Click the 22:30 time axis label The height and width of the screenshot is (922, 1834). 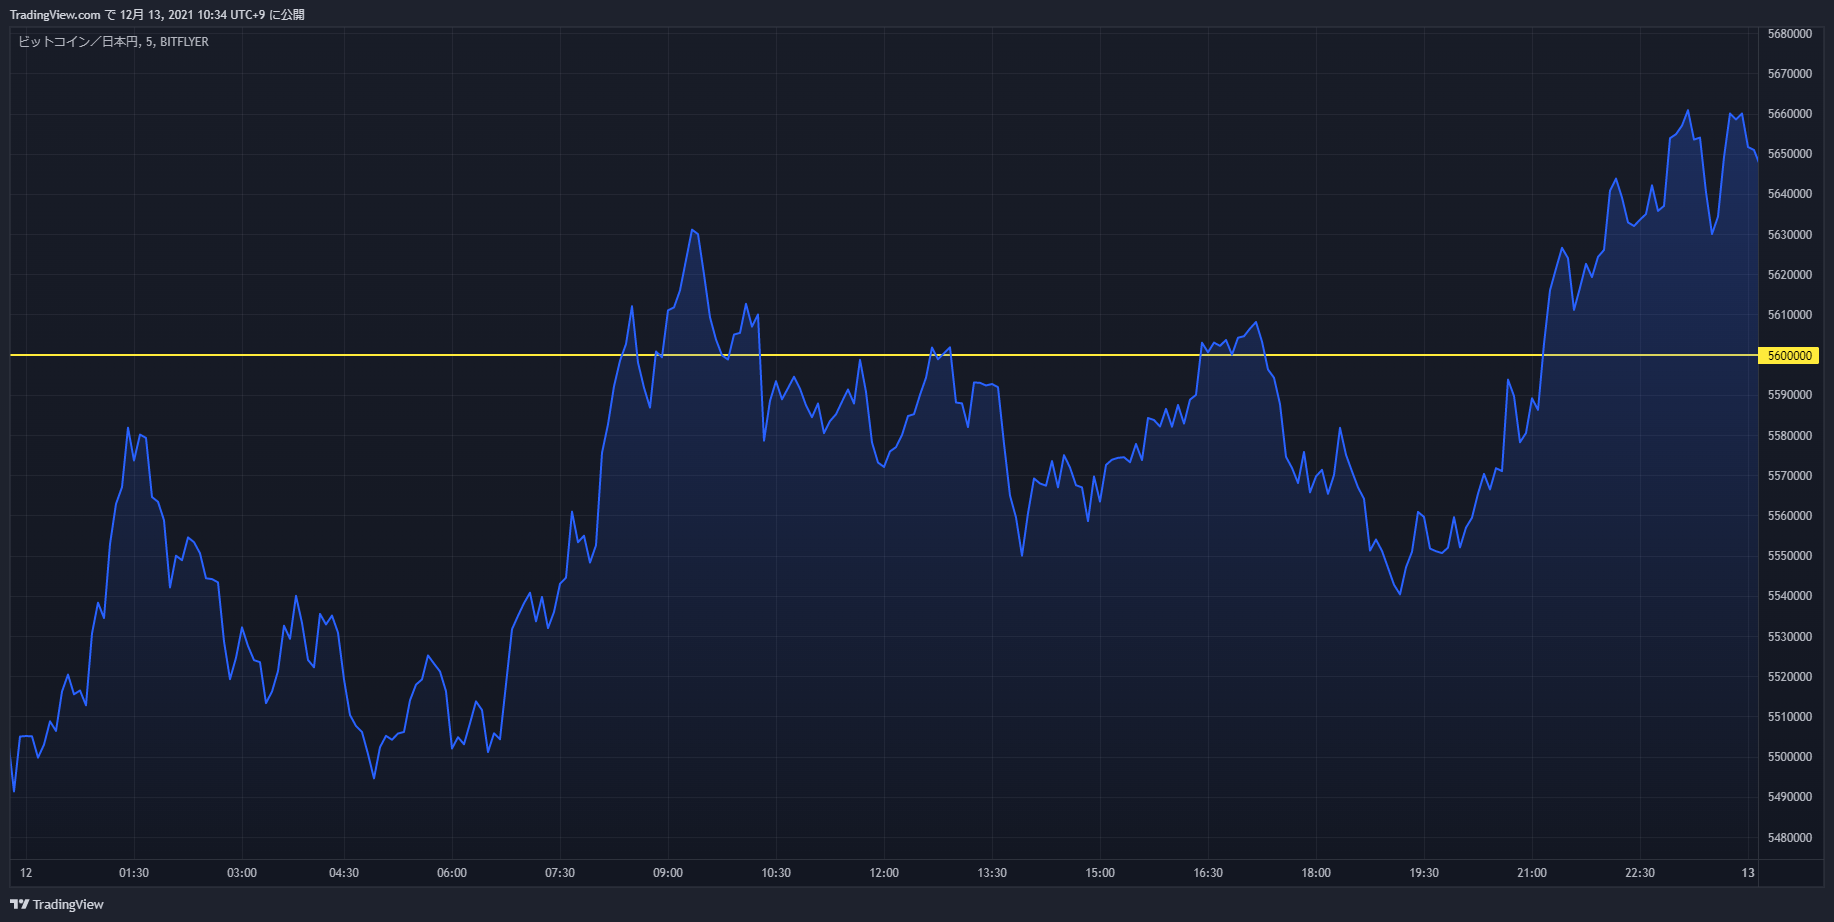1640,873
